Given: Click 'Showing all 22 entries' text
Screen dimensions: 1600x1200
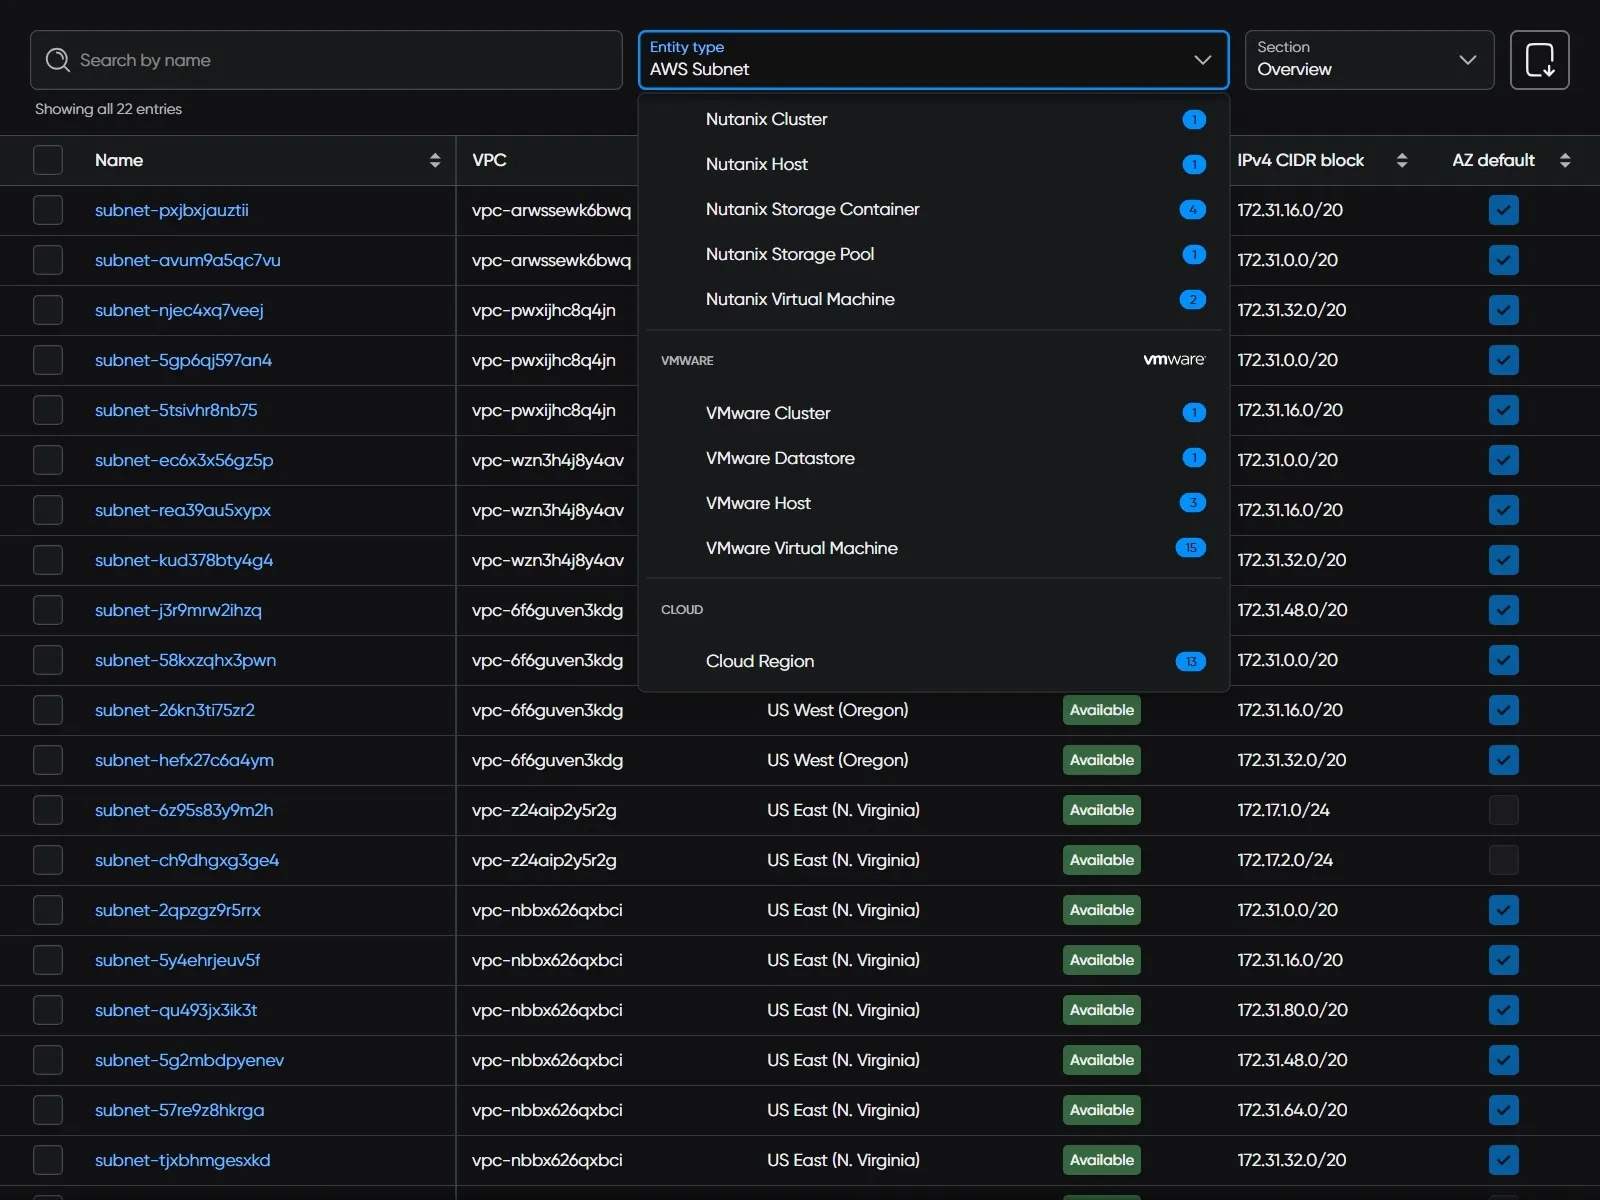Looking at the screenshot, I should 108,109.
